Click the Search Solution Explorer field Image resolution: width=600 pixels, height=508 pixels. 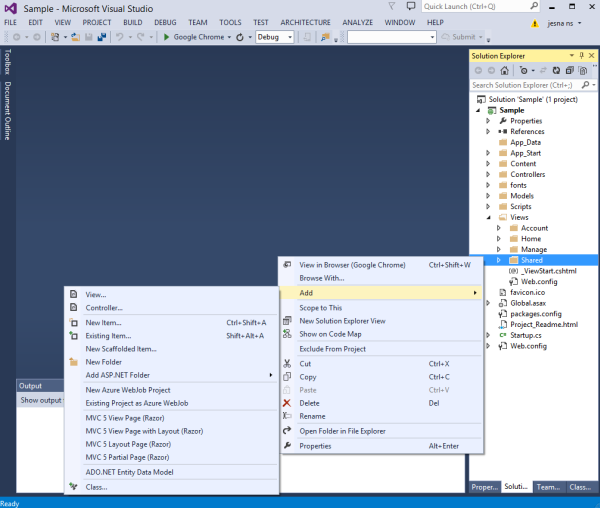pyautogui.click(x=525, y=85)
